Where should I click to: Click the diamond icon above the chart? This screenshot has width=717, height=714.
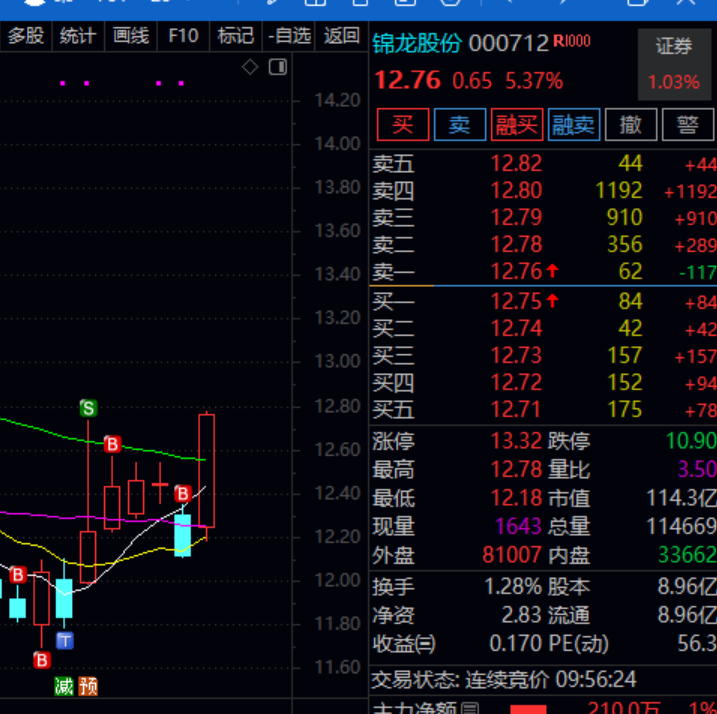250,67
